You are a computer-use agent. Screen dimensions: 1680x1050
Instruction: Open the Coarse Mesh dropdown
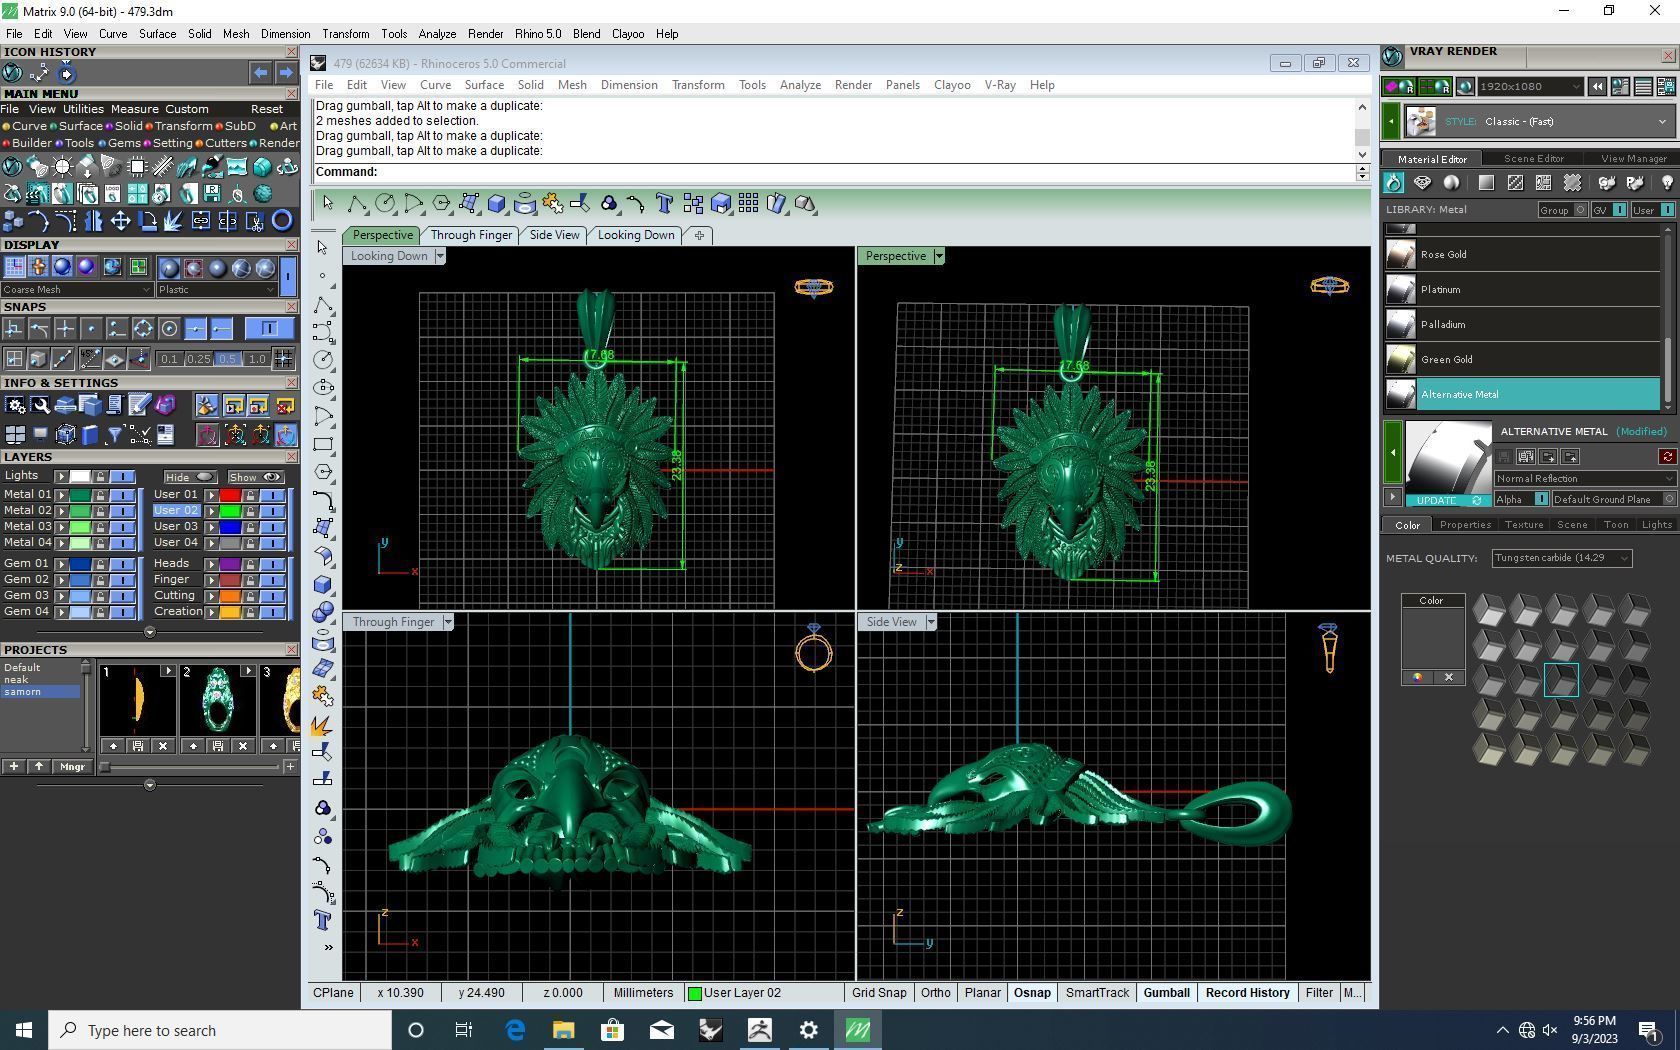coord(77,290)
